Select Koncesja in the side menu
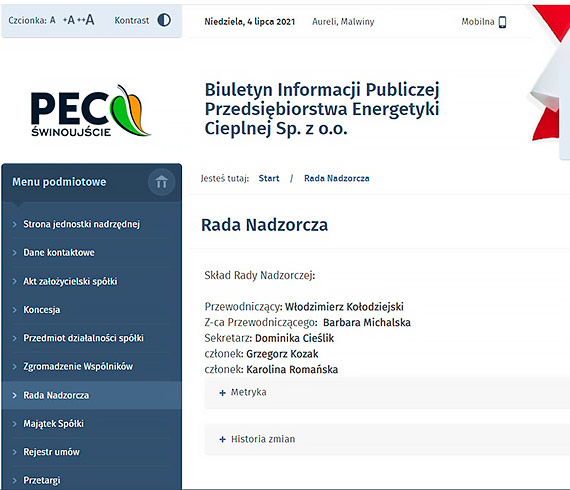The width and height of the screenshot is (570, 490). pos(42,310)
